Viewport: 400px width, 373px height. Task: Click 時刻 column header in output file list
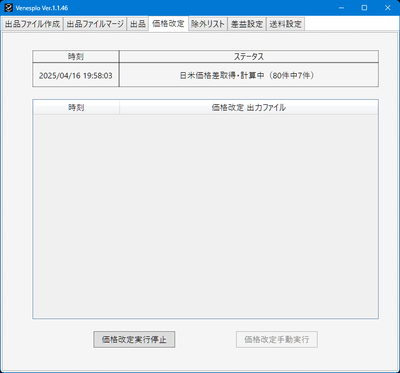(x=76, y=108)
